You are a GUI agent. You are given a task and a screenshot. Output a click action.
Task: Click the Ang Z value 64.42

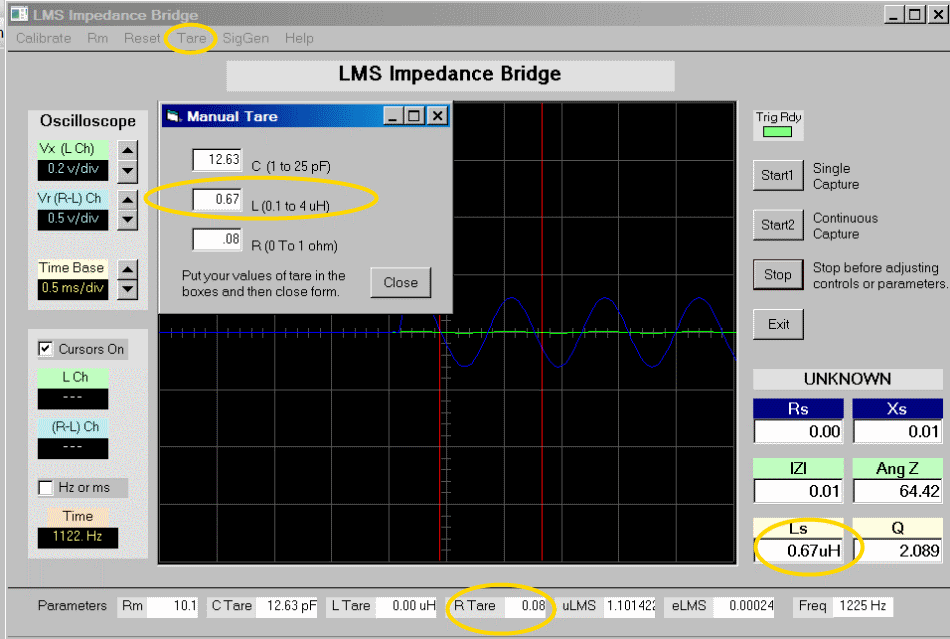point(898,491)
